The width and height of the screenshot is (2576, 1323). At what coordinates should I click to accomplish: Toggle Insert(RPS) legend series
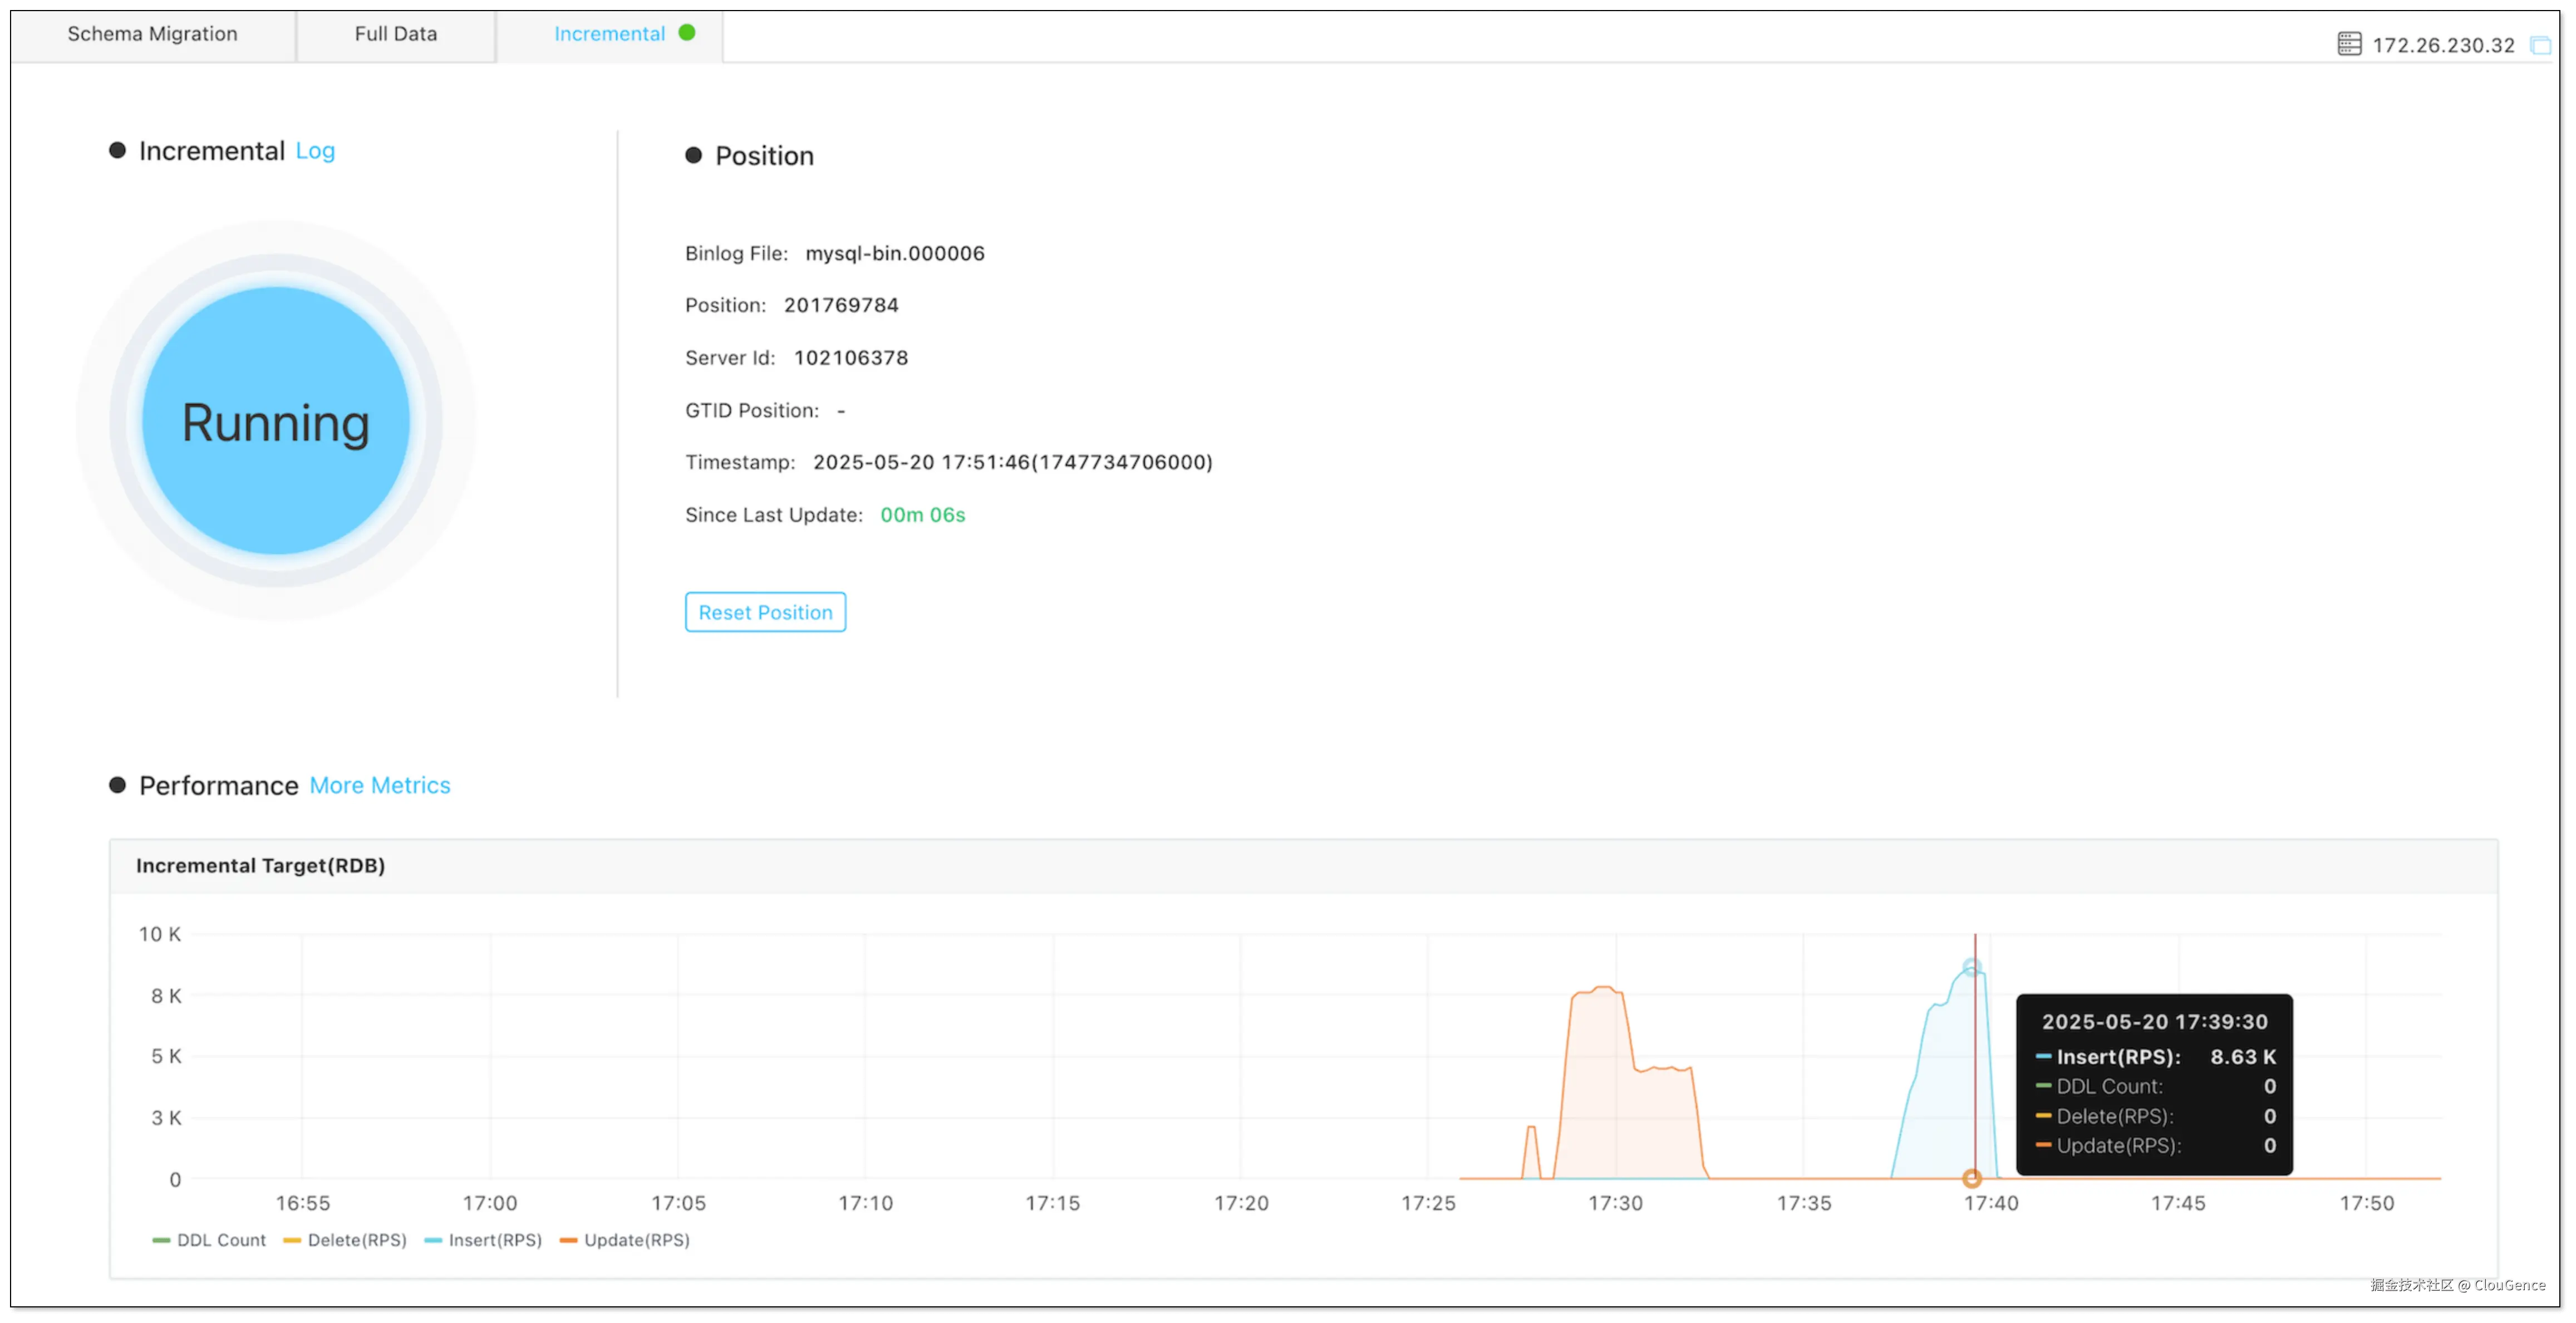[x=483, y=1240]
